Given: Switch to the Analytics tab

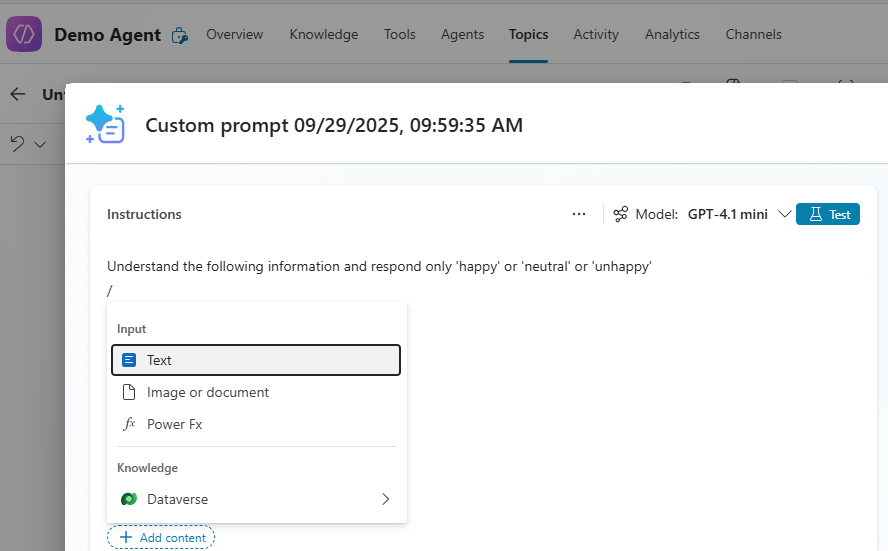Looking at the screenshot, I should (x=672, y=34).
